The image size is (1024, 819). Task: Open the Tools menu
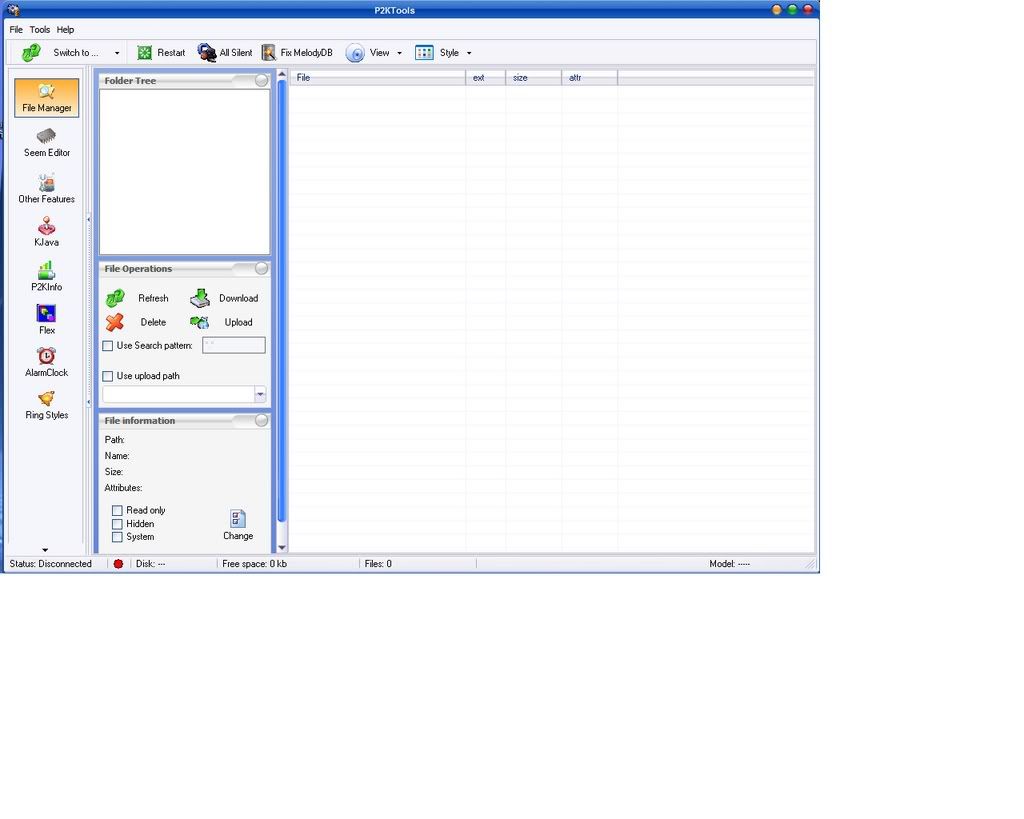pos(40,30)
